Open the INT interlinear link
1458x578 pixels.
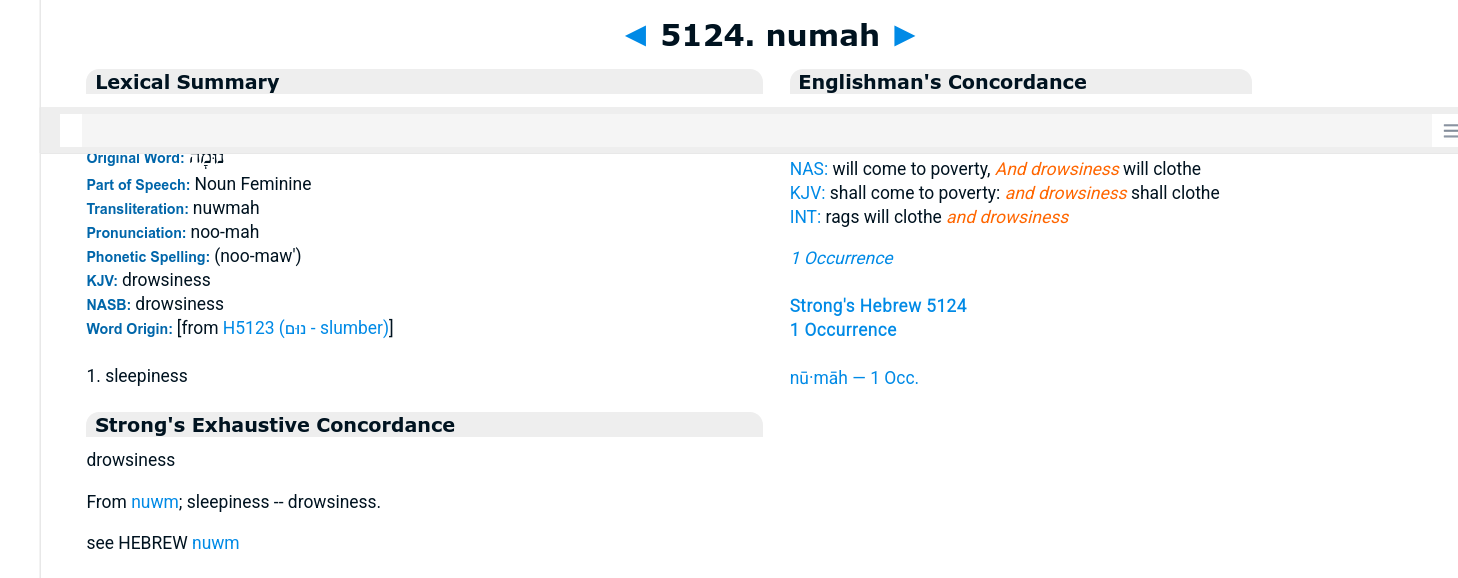point(805,218)
